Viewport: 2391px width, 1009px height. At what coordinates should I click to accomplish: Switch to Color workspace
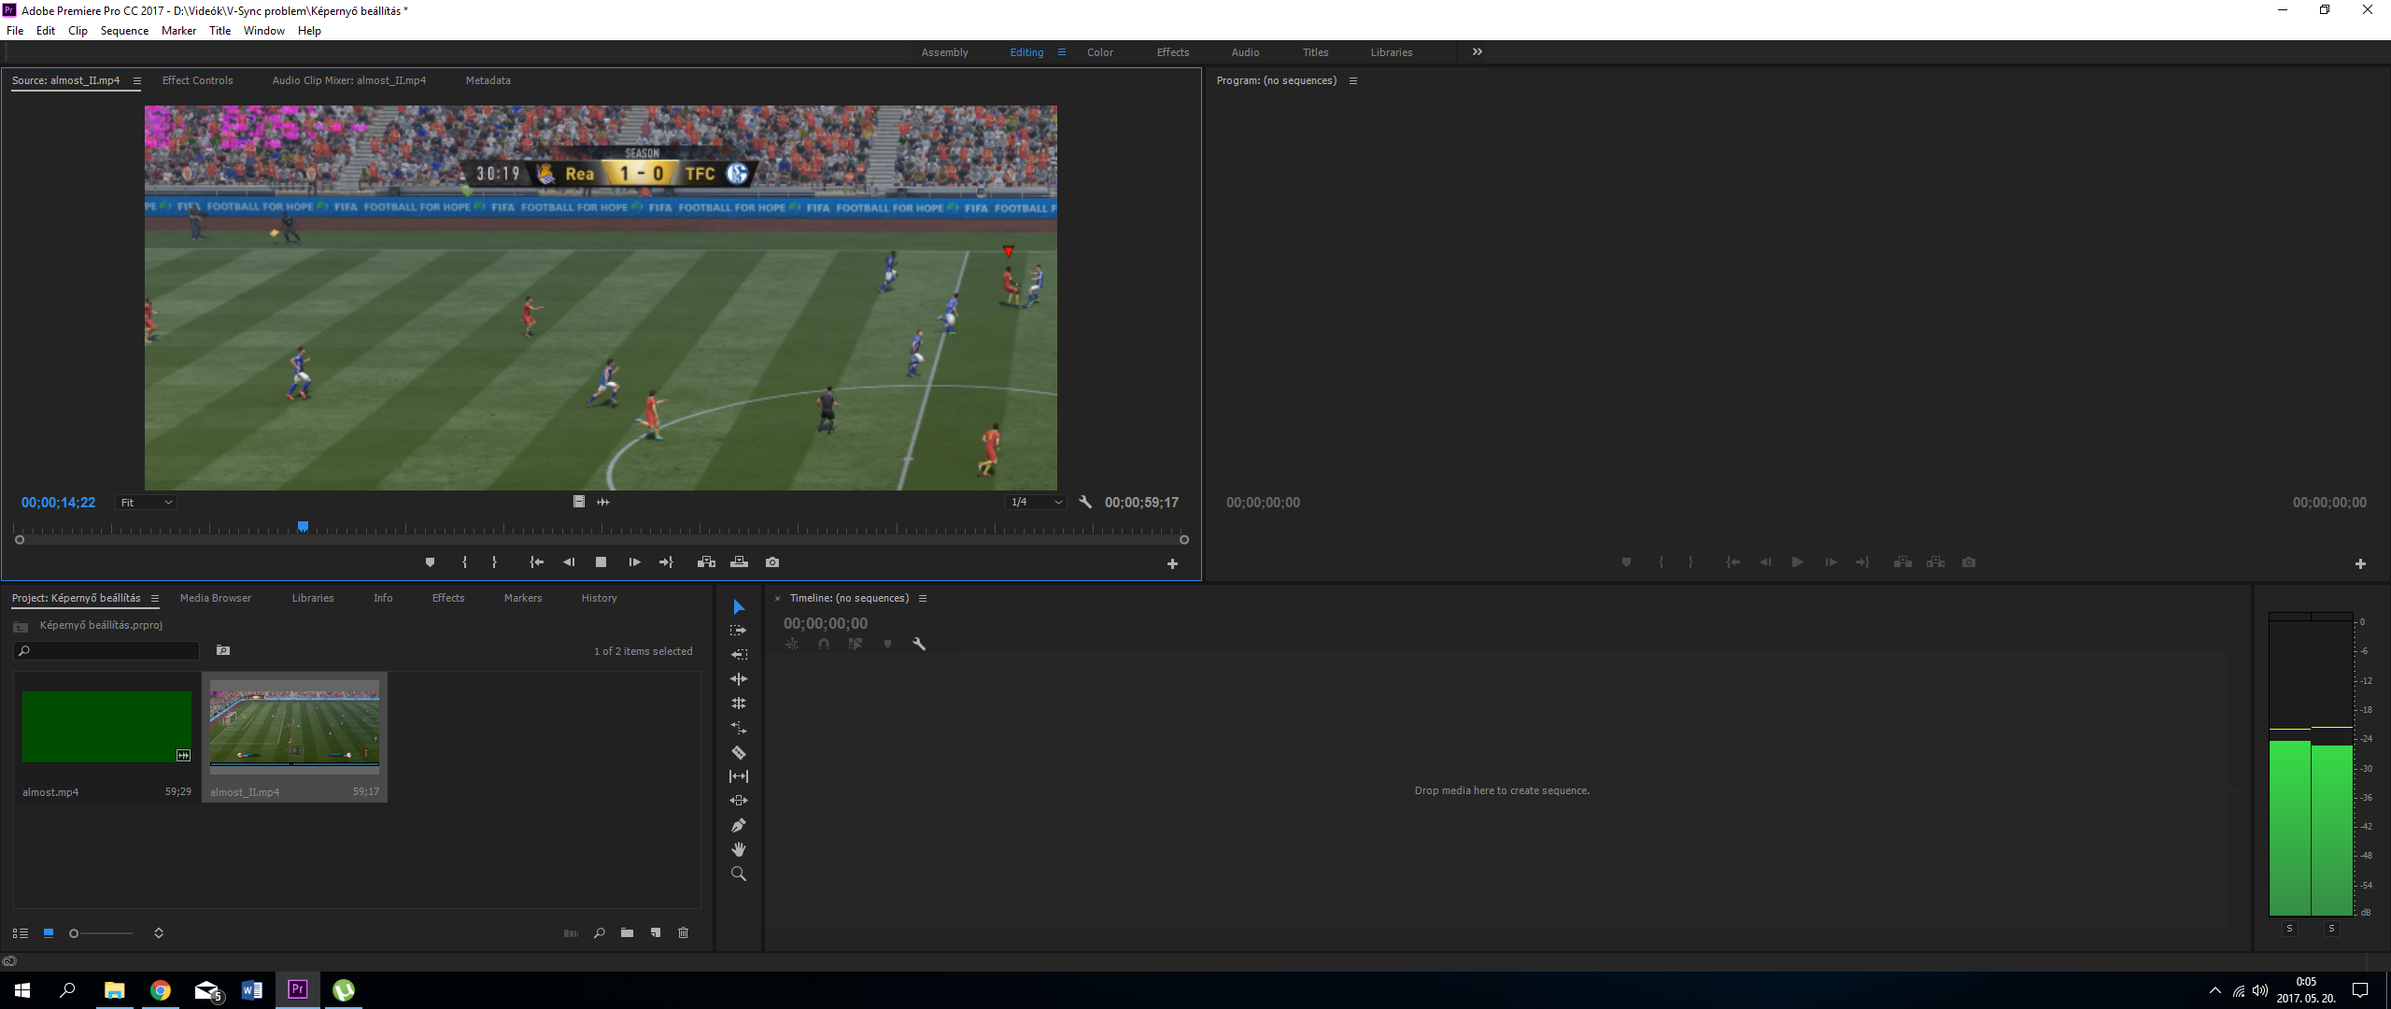(1100, 52)
